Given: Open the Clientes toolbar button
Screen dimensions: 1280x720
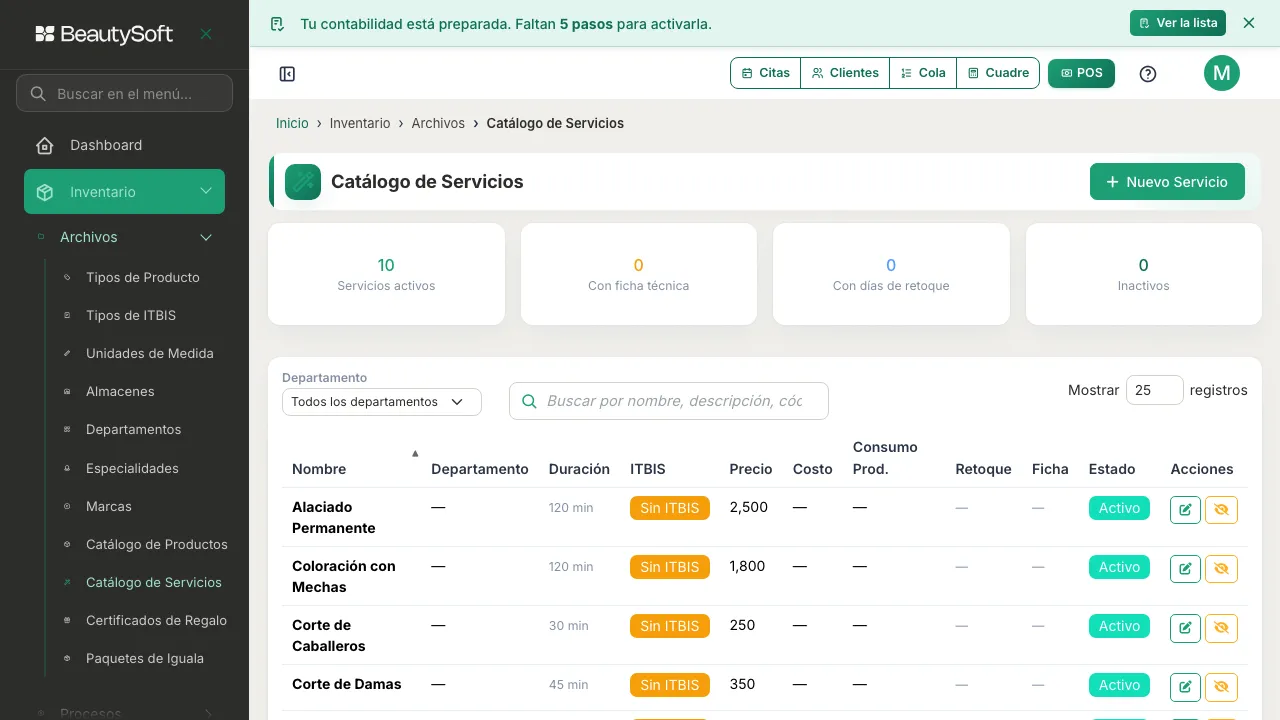Looking at the screenshot, I should pos(845,73).
